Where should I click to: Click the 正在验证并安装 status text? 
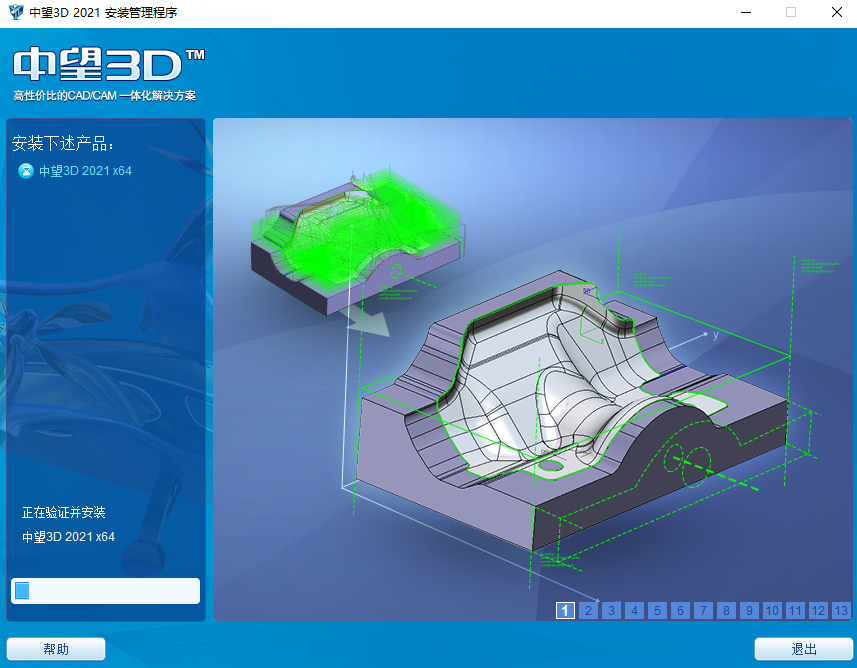click(x=63, y=512)
